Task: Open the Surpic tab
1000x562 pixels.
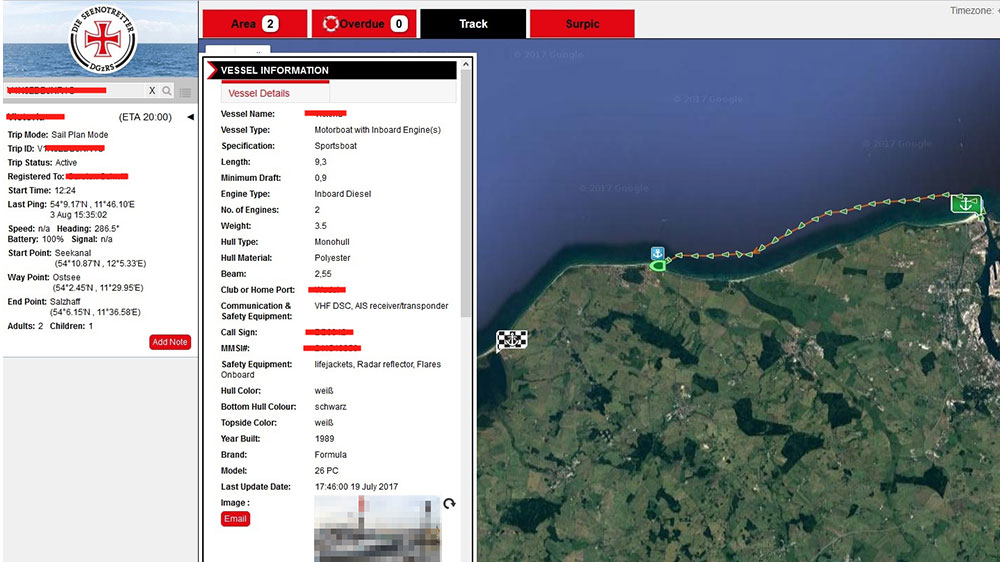Action: (582, 24)
